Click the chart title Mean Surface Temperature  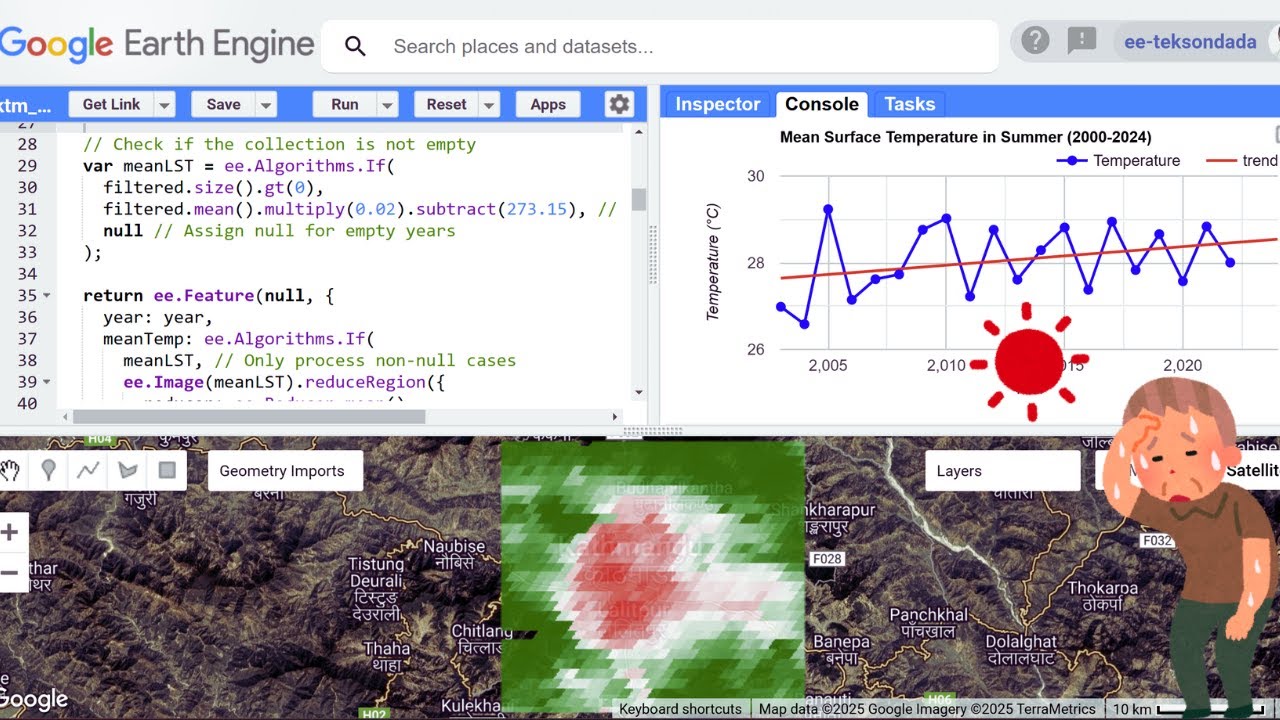(x=965, y=137)
